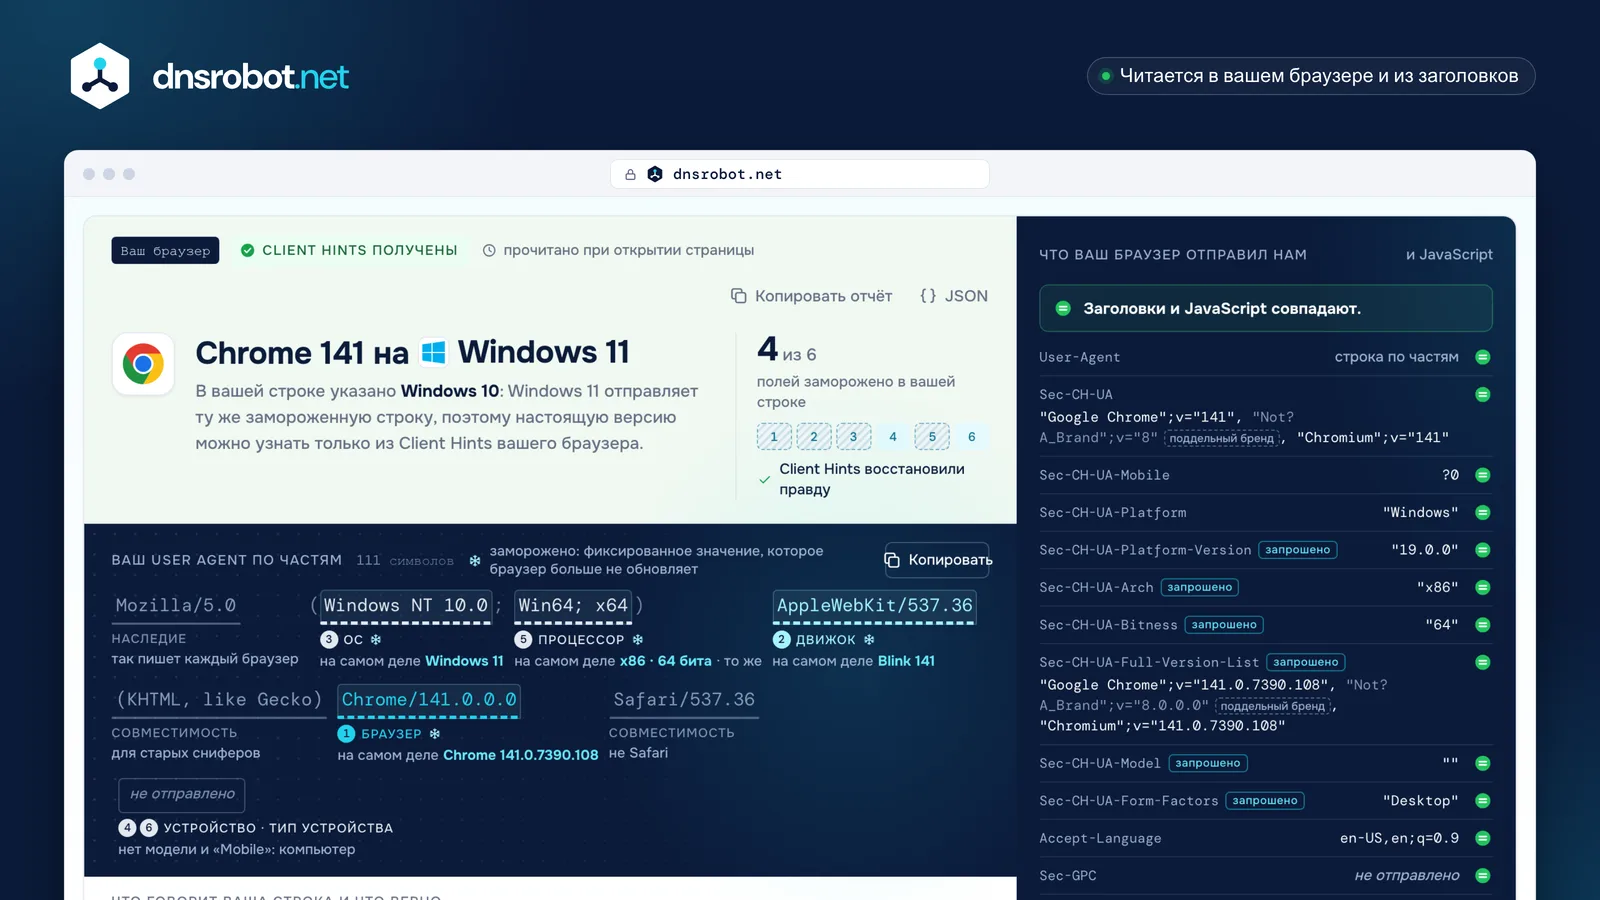1600x900 pixels.
Task: Click the Mozilla/5.0 token
Action: (176, 606)
